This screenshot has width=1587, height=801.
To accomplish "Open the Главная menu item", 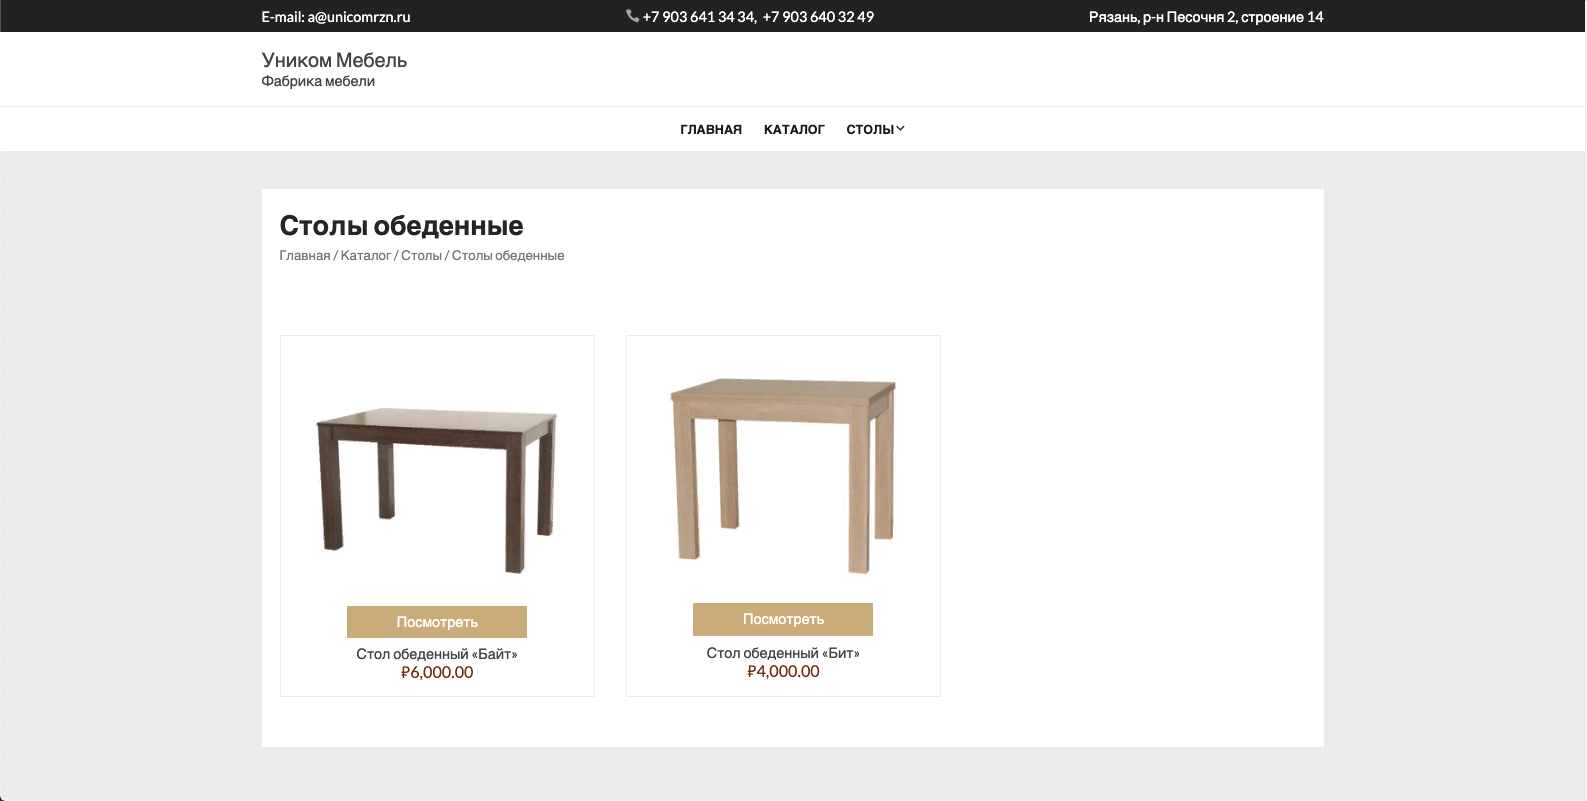I will click(x=711, y=130).
